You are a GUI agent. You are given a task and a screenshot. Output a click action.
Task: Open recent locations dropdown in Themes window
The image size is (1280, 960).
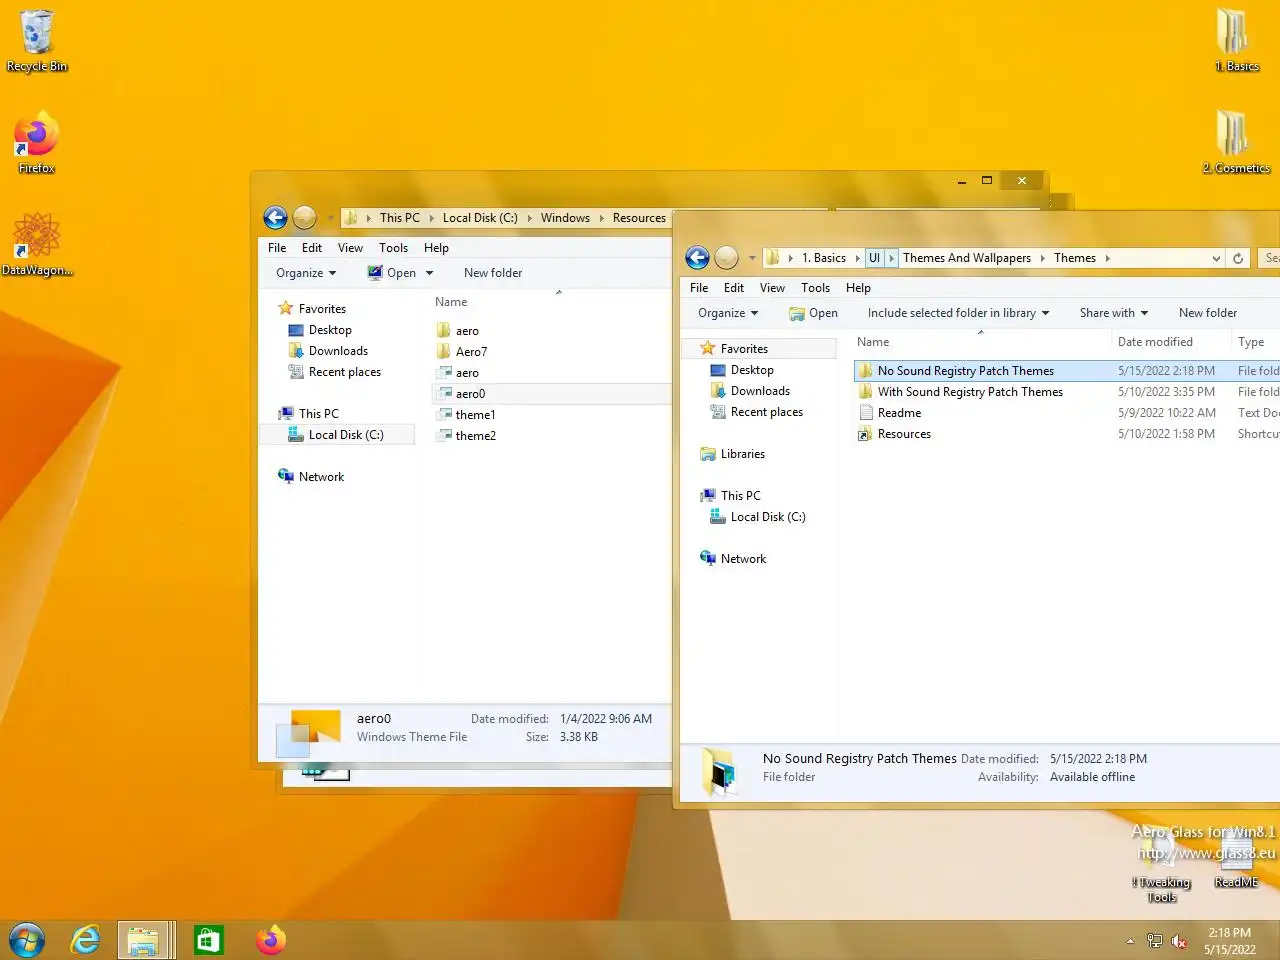coord(752,258)
